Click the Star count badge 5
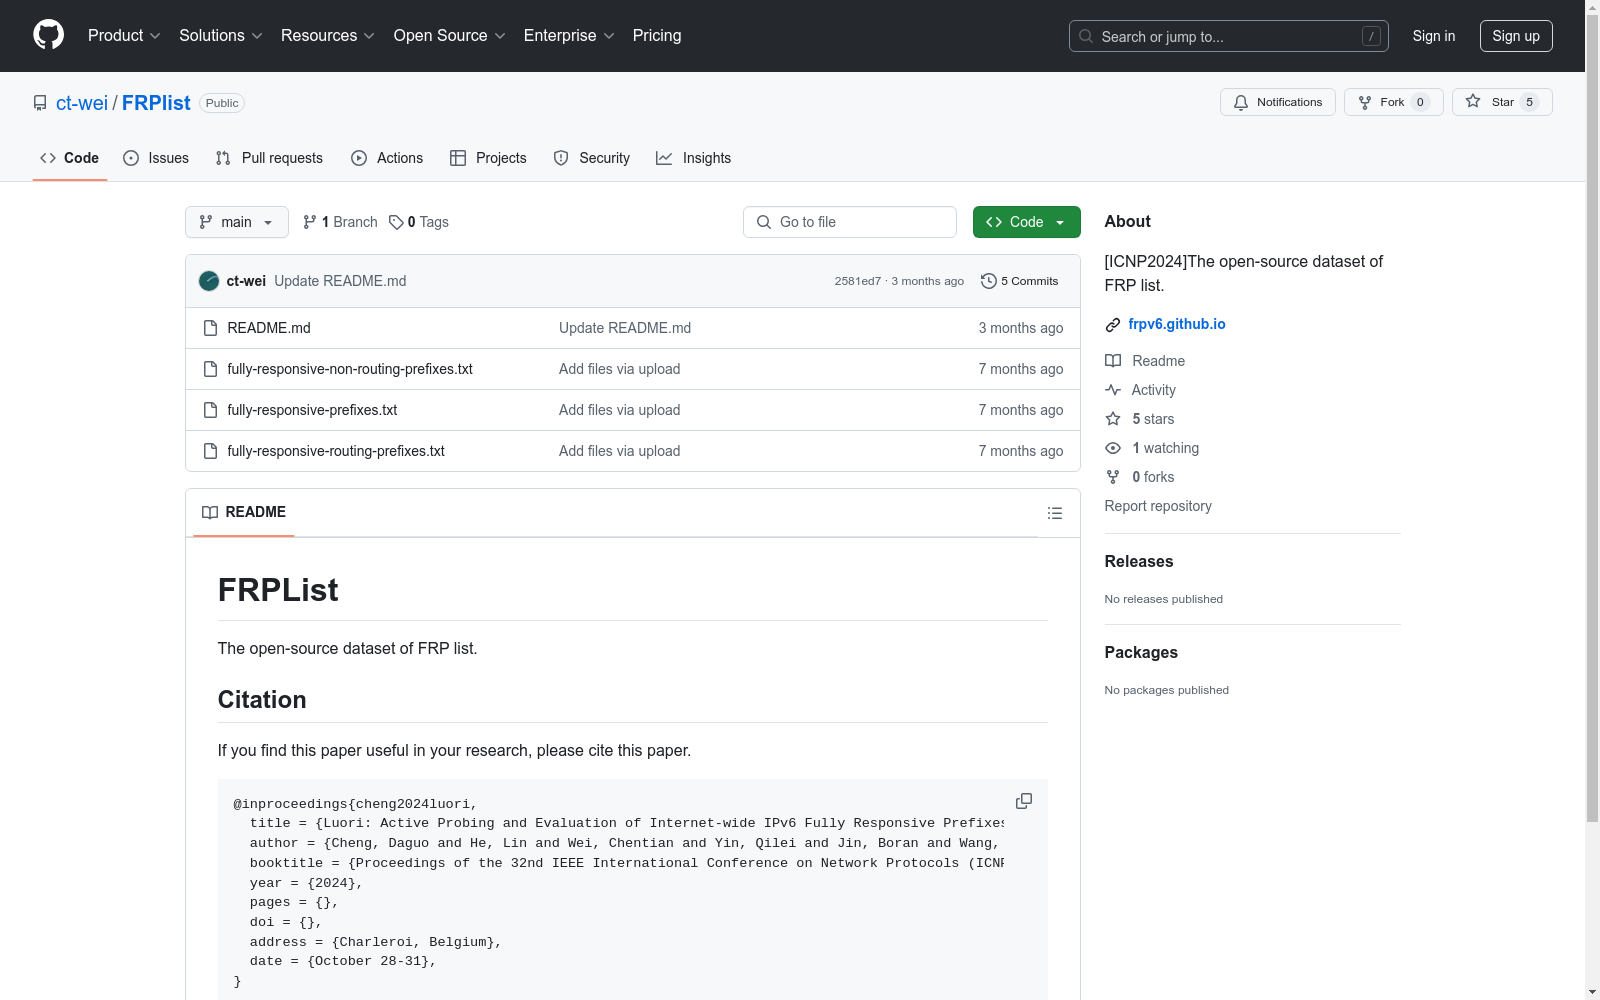The image size is (1600, 1000). coord(1529,102)
